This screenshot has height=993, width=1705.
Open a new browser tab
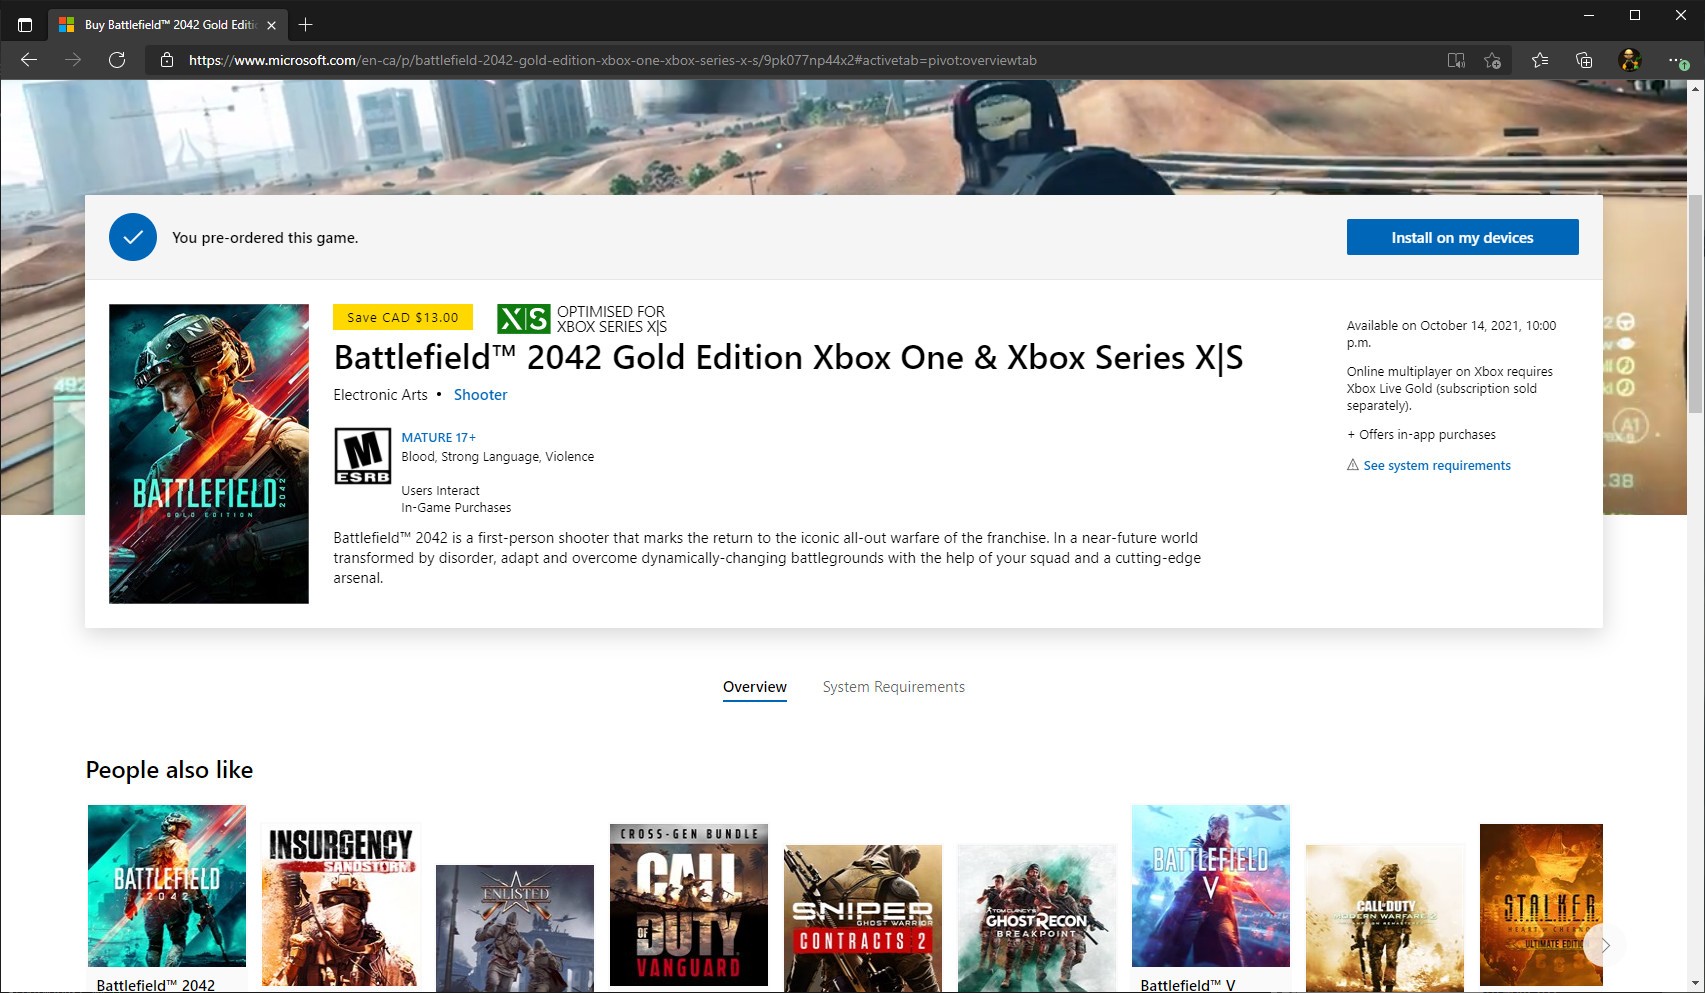pyautogui.click(x=306, y=24)
